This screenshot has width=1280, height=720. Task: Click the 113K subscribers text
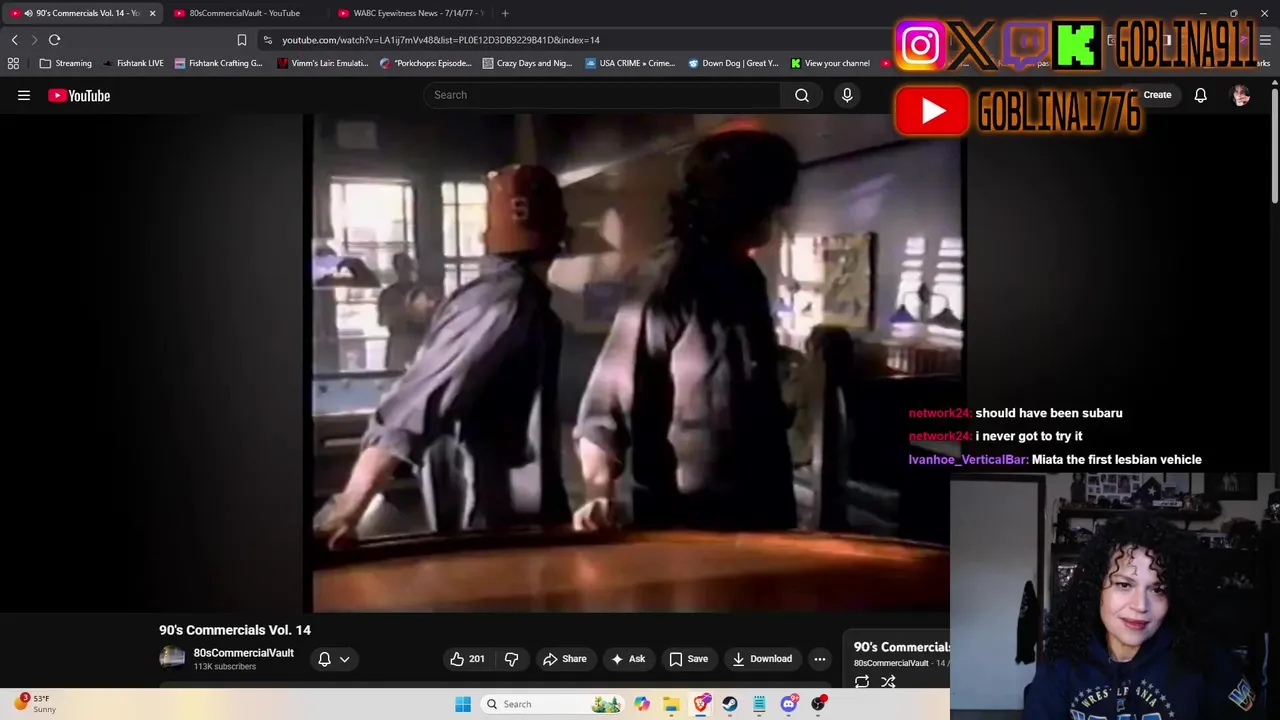coord(225,667)
